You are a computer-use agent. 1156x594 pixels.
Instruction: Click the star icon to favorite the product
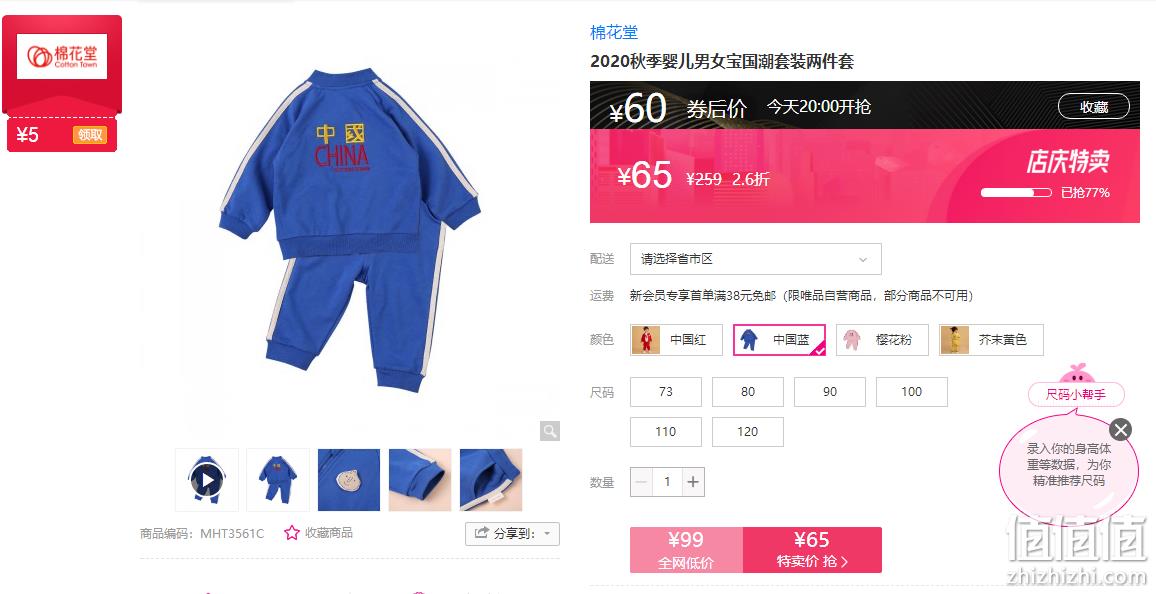pyautogui.click(x=292, y=533)
